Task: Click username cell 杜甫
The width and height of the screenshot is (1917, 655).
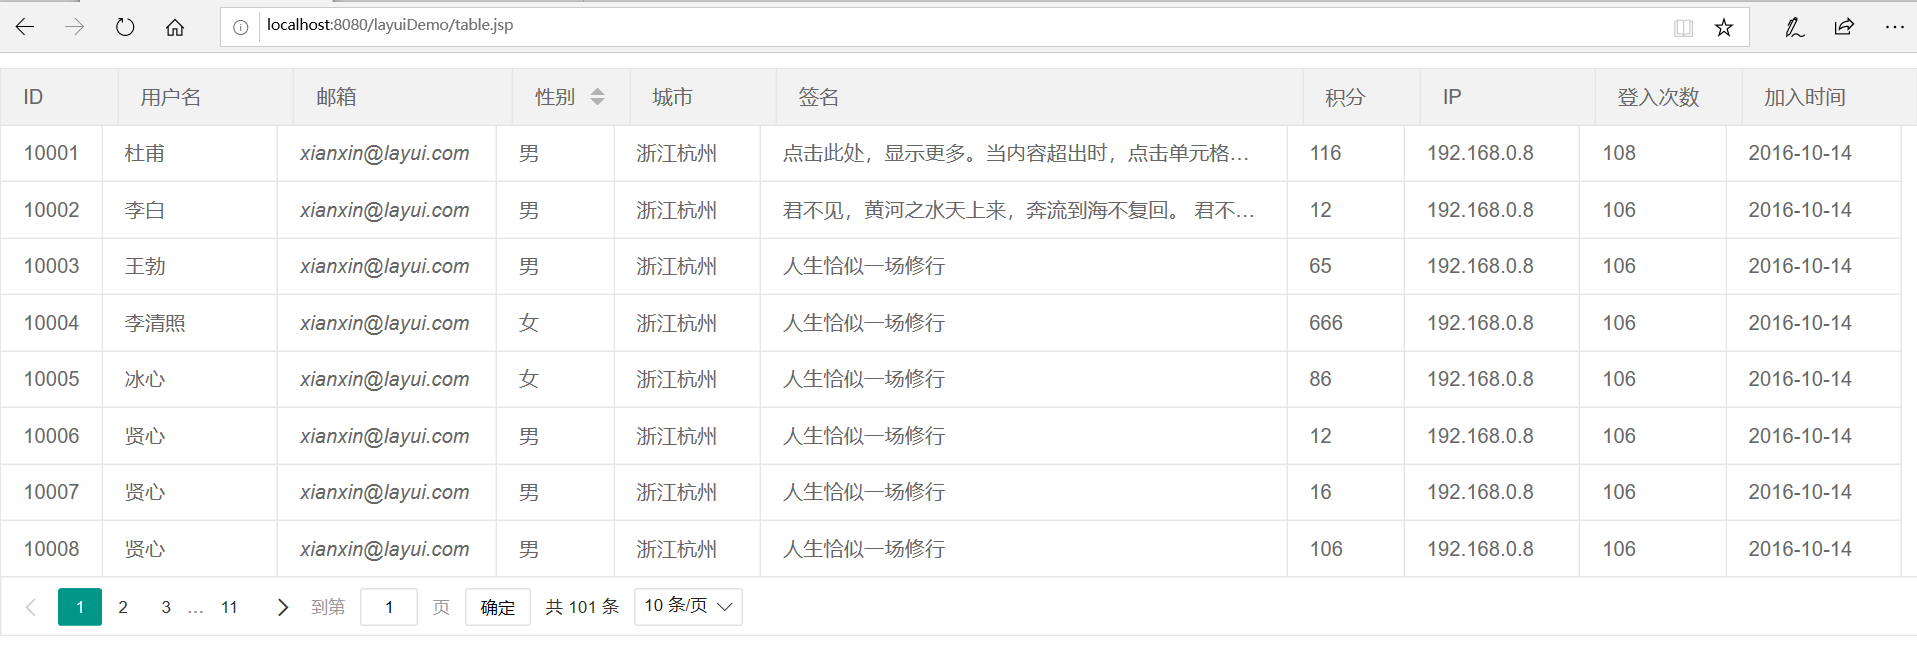Action: click(190, 153)
